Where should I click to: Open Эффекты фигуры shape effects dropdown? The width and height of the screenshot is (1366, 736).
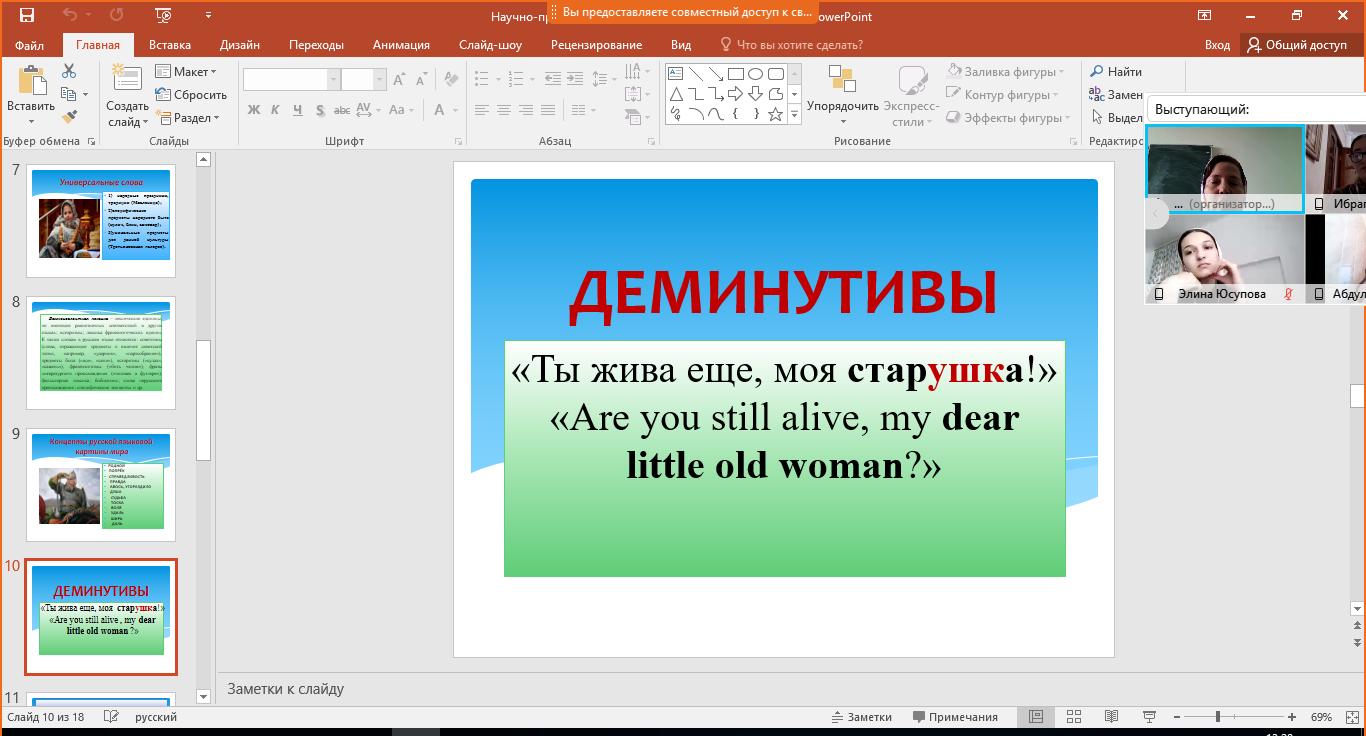tap(1009, 118)
